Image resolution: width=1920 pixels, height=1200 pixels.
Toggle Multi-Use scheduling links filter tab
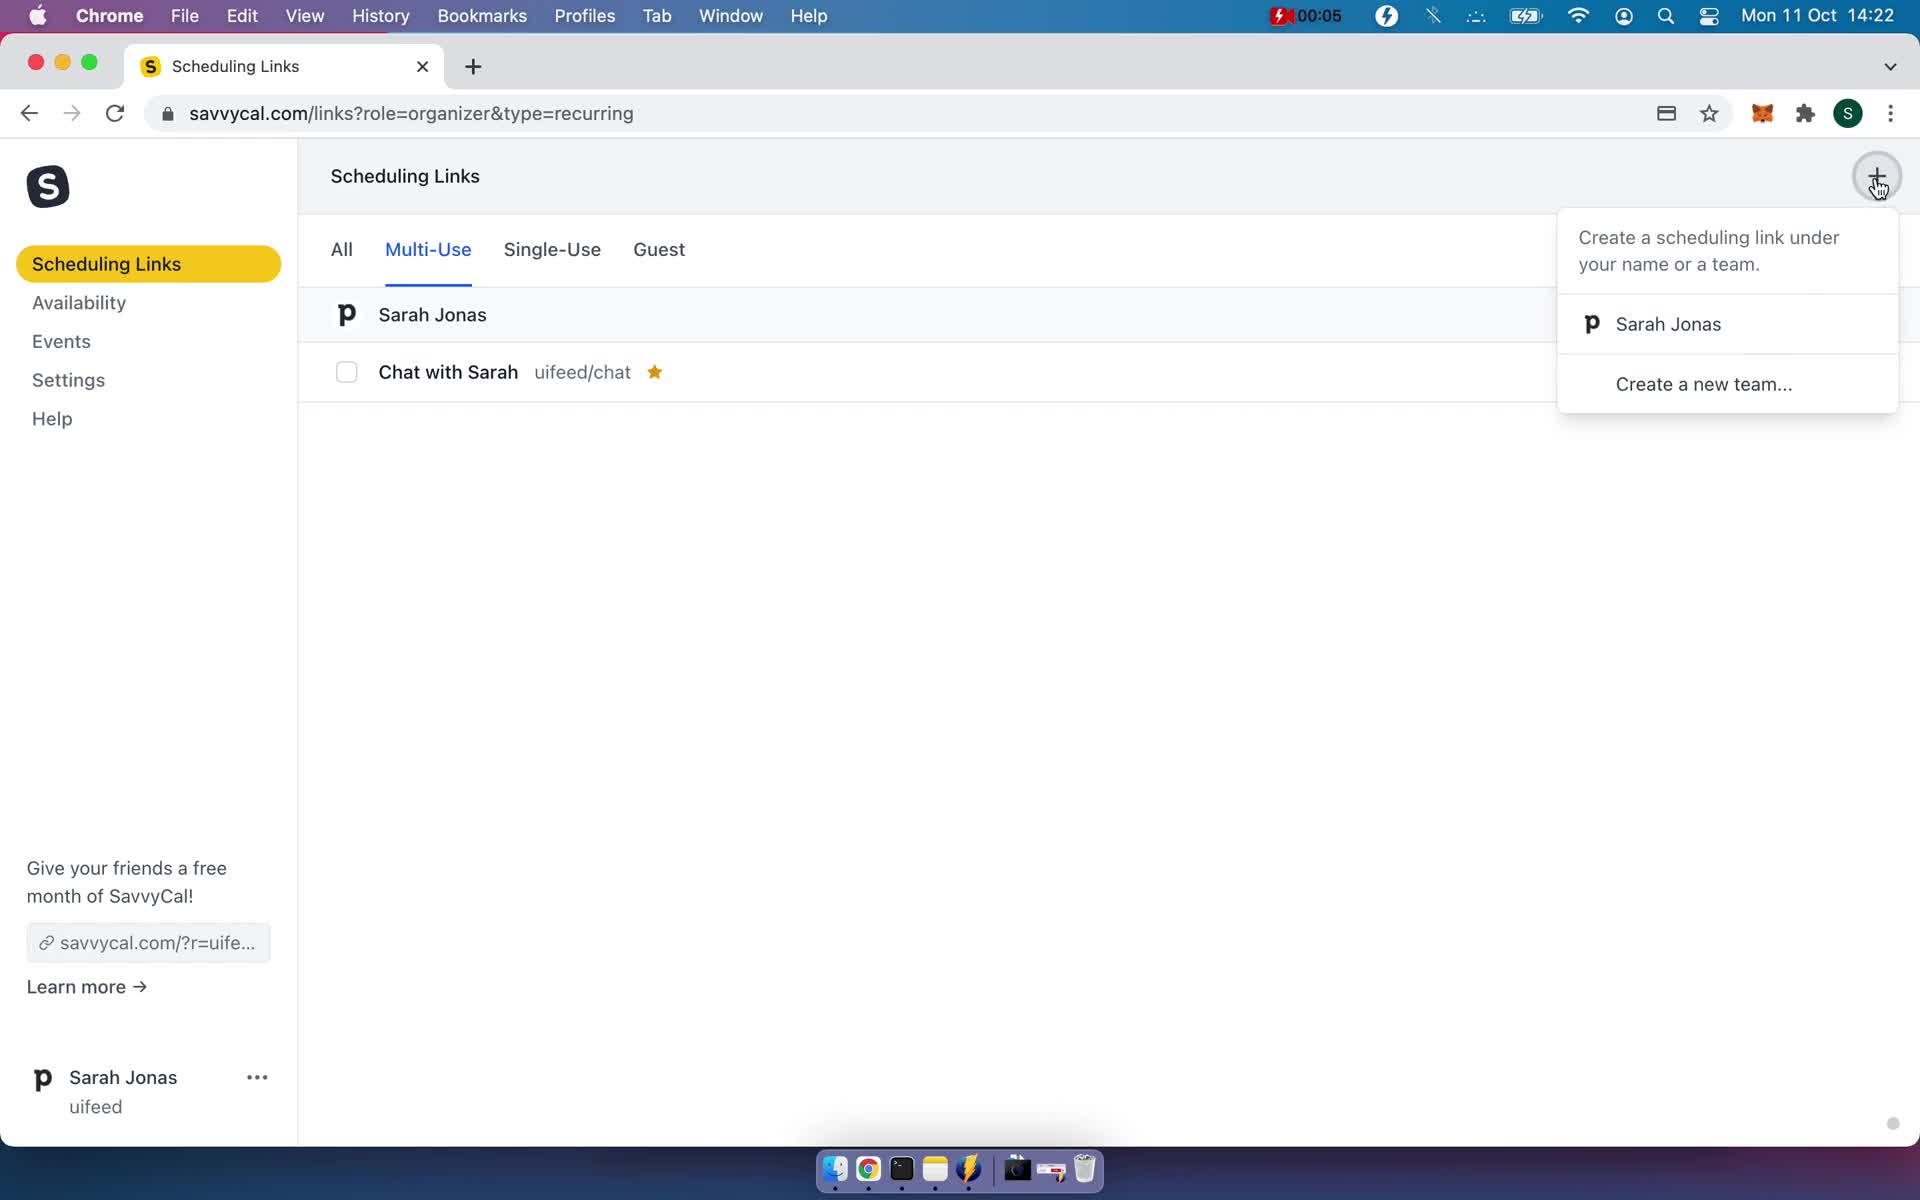[429, 250]
